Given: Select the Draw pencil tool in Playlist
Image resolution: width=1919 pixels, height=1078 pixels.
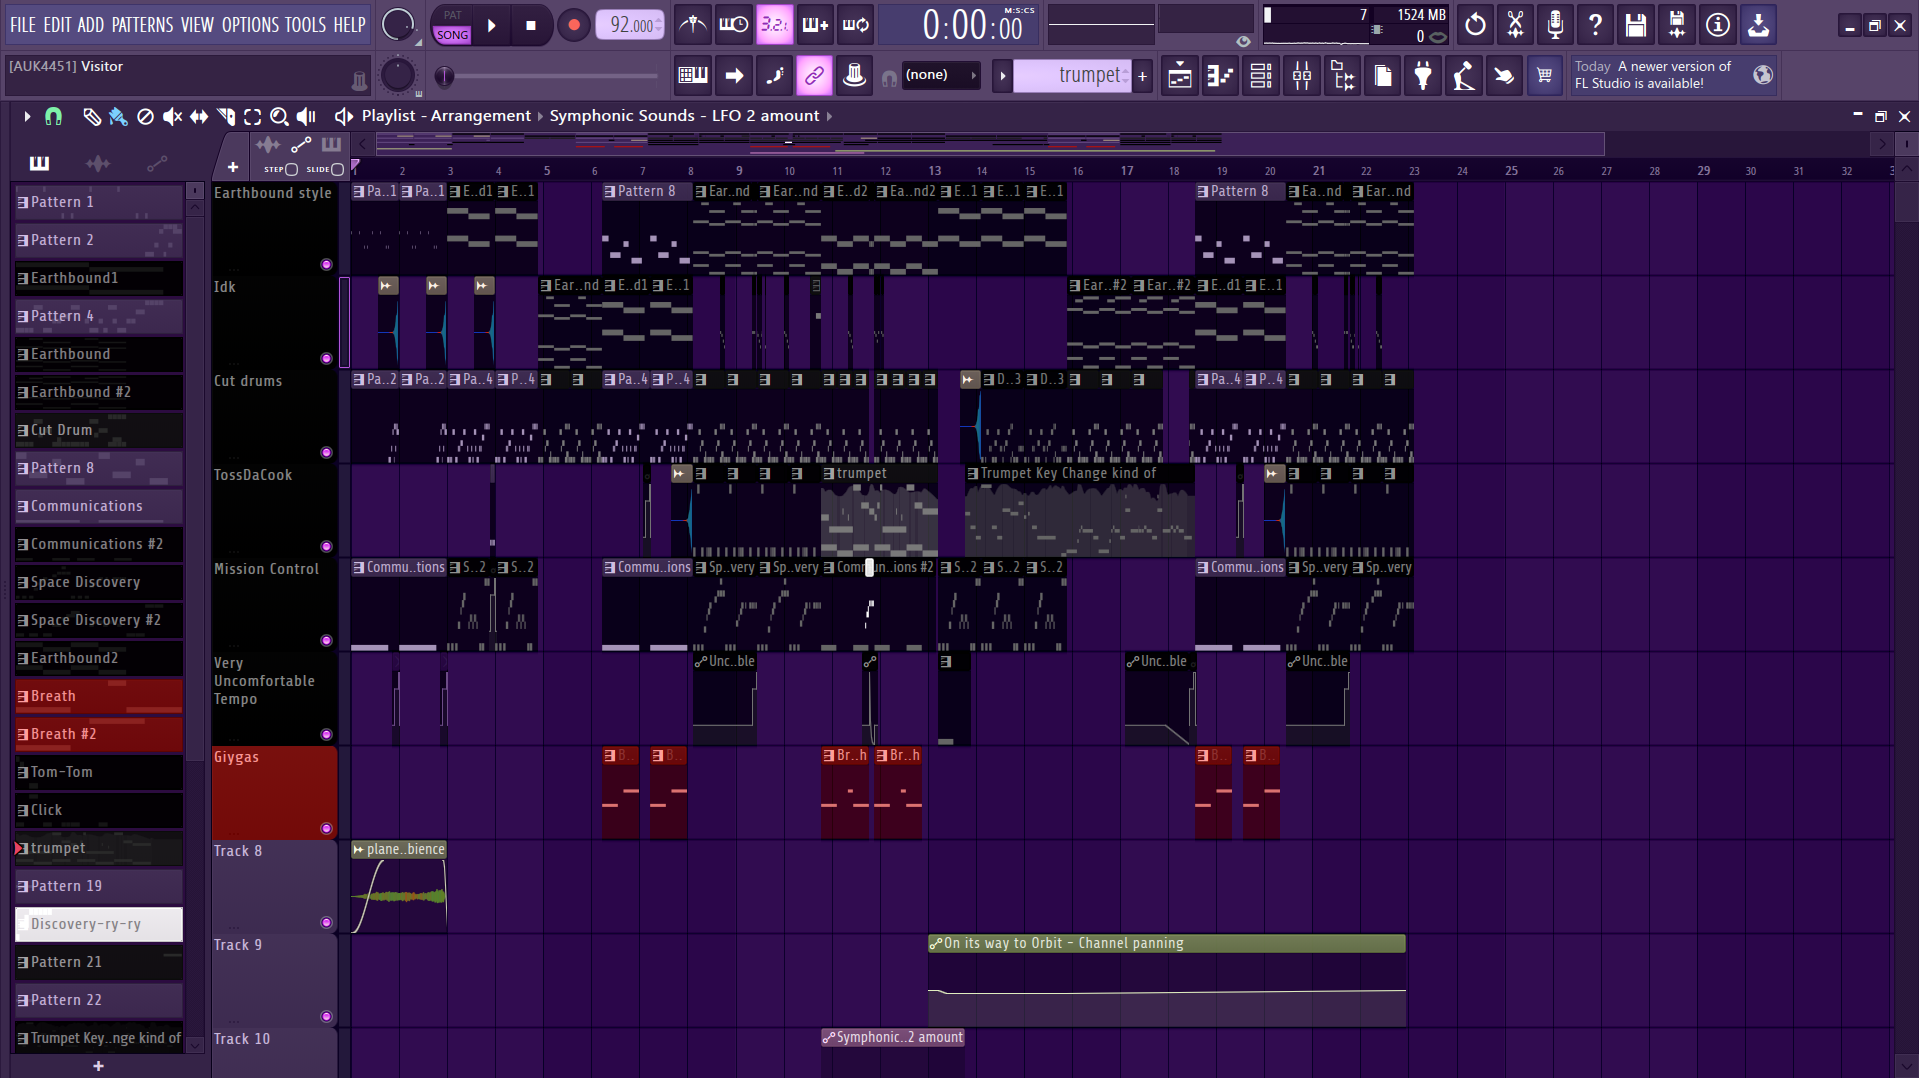Looking at the screenshot, I should coord(91,117).
